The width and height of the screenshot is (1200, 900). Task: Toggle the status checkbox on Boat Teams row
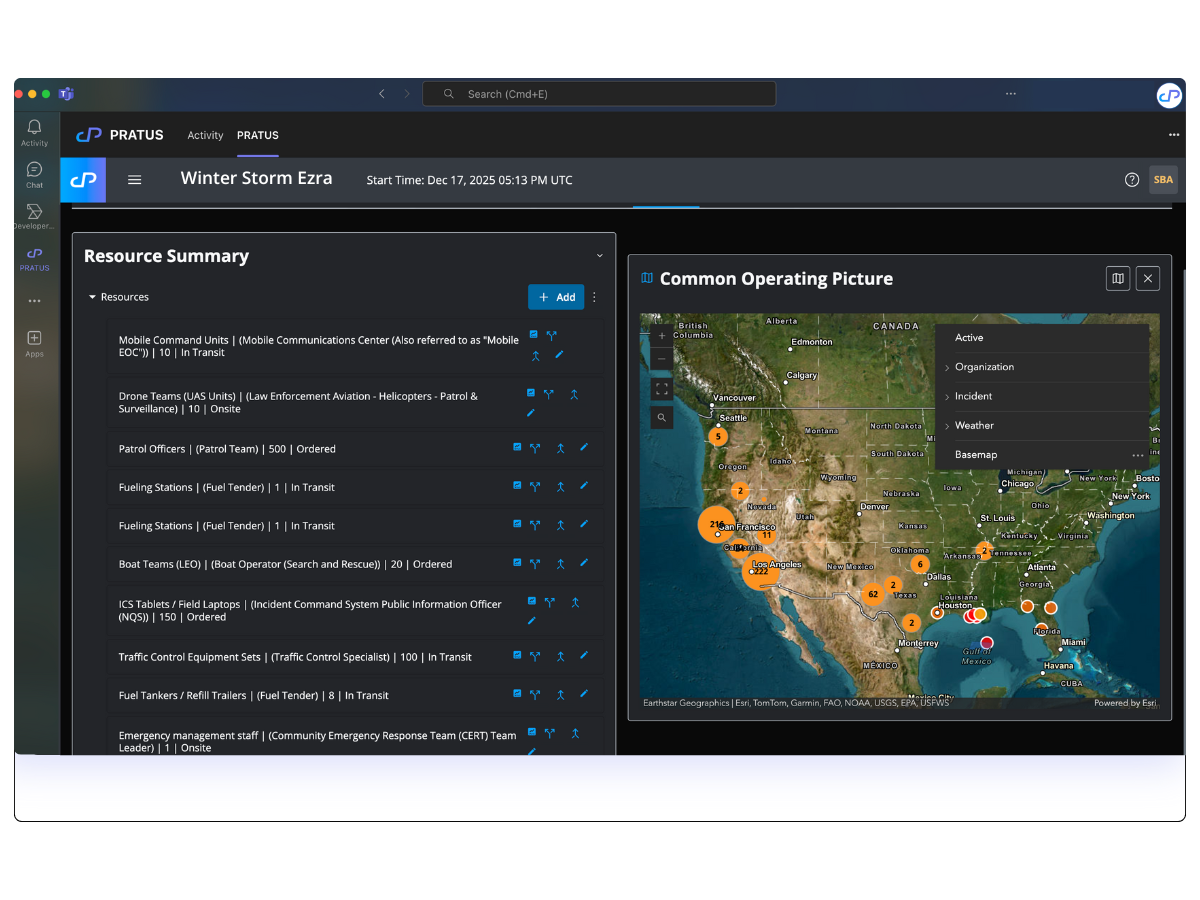[517, 563]
